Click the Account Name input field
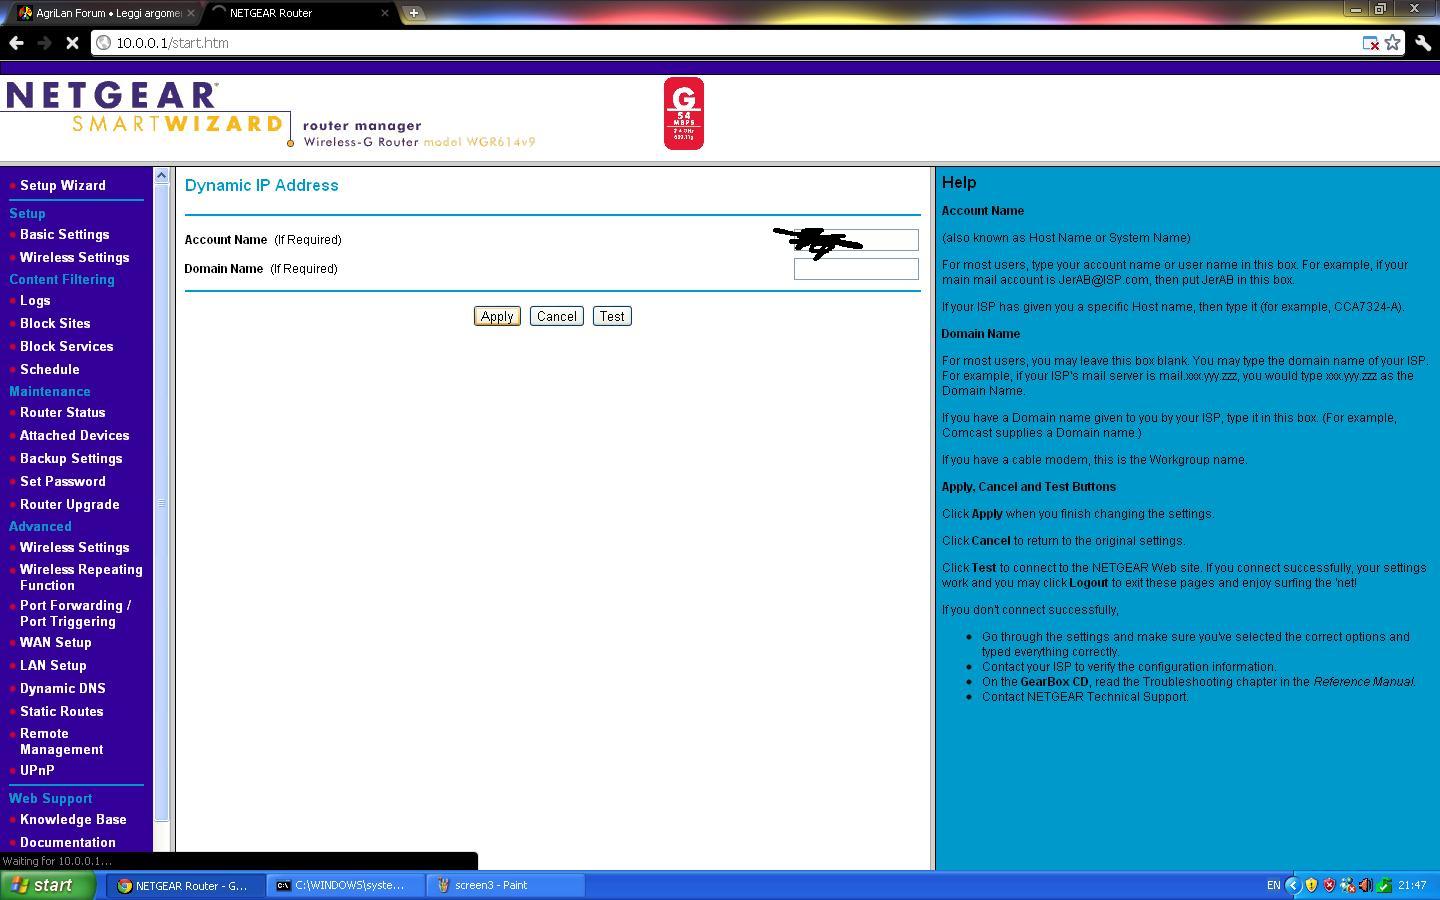 click(856, 240)
